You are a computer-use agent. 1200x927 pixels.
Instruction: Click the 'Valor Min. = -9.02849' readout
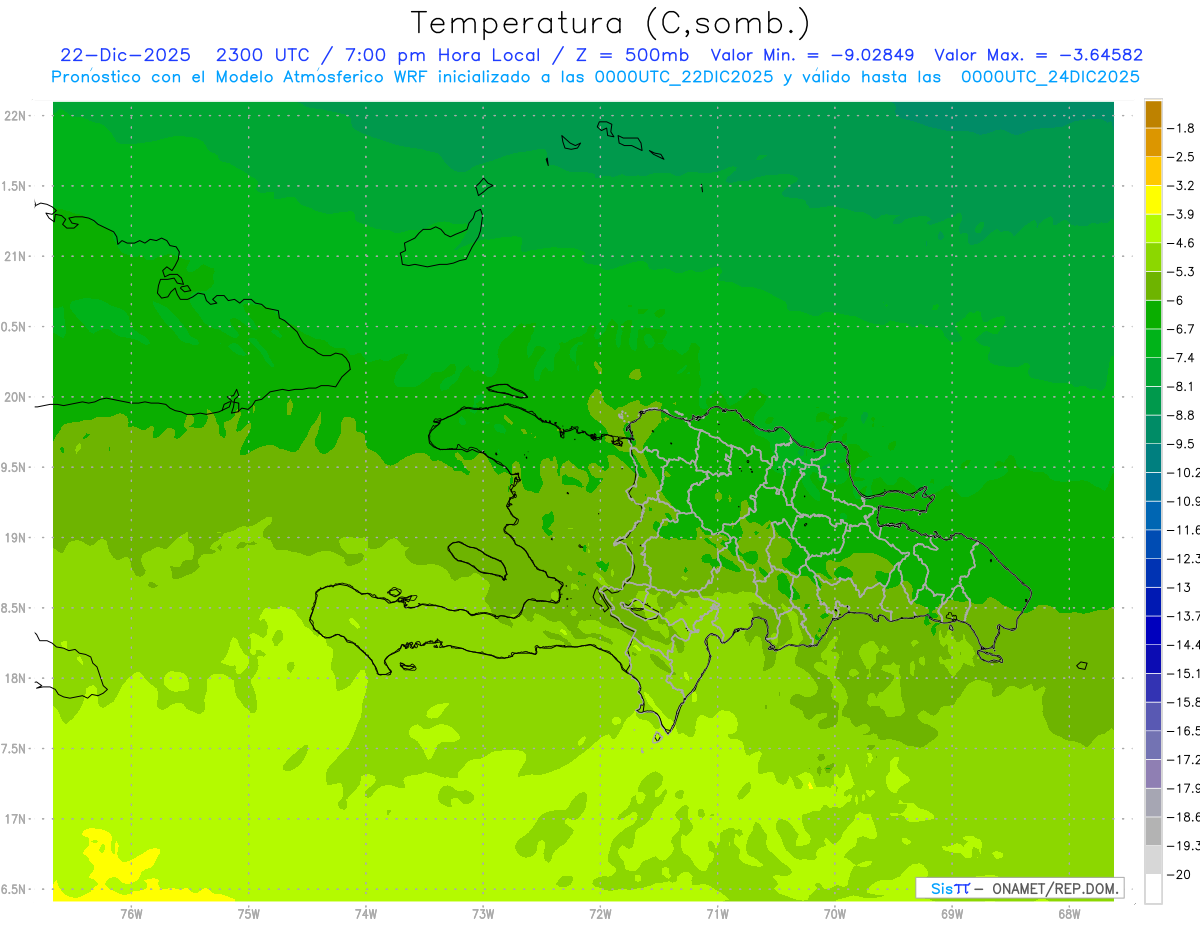[x=812, y=55]
